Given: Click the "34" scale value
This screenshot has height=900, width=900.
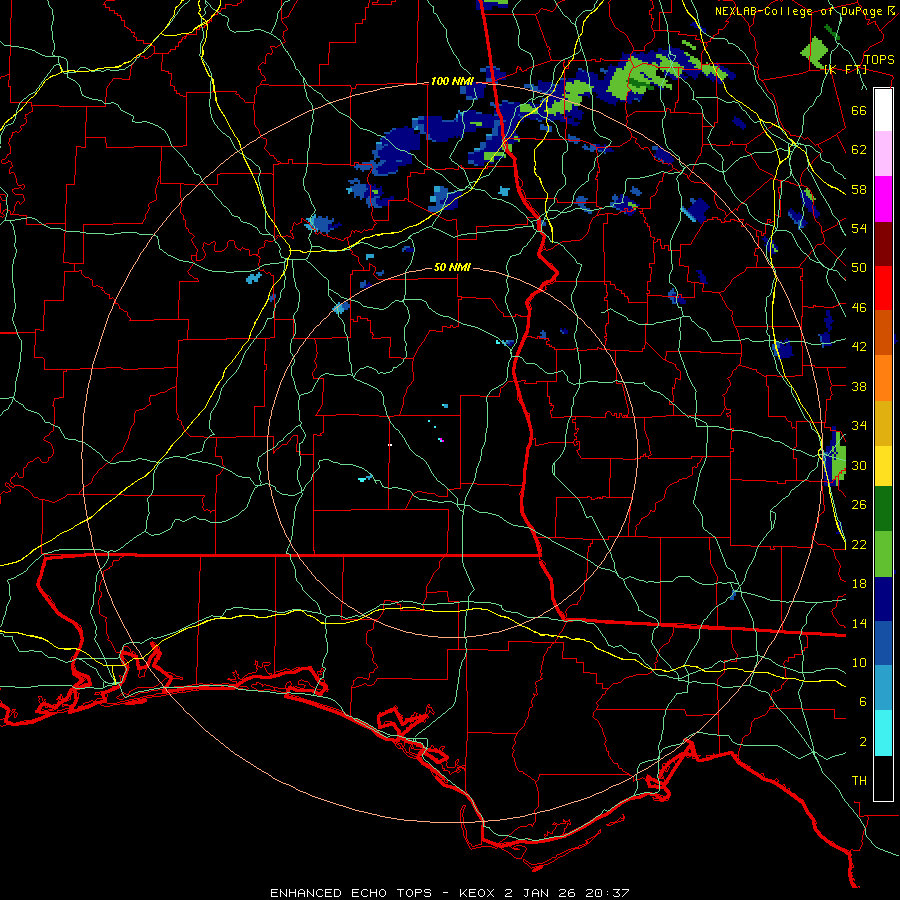Looking at the screenshot, I should [x=859, y=426].
